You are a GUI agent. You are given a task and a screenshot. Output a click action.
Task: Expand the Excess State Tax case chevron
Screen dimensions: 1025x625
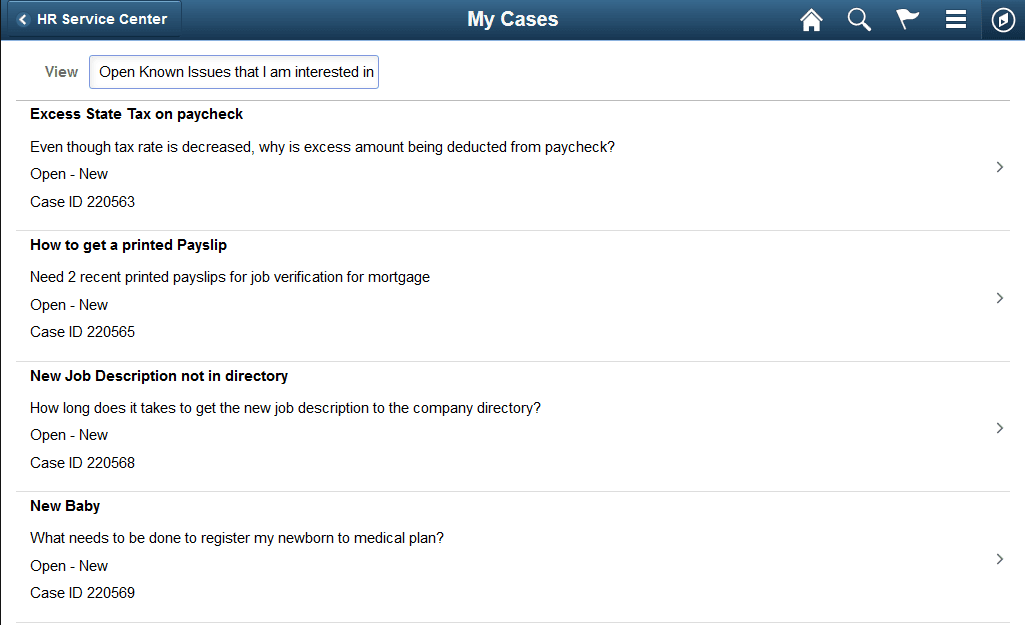pos(999,167)
